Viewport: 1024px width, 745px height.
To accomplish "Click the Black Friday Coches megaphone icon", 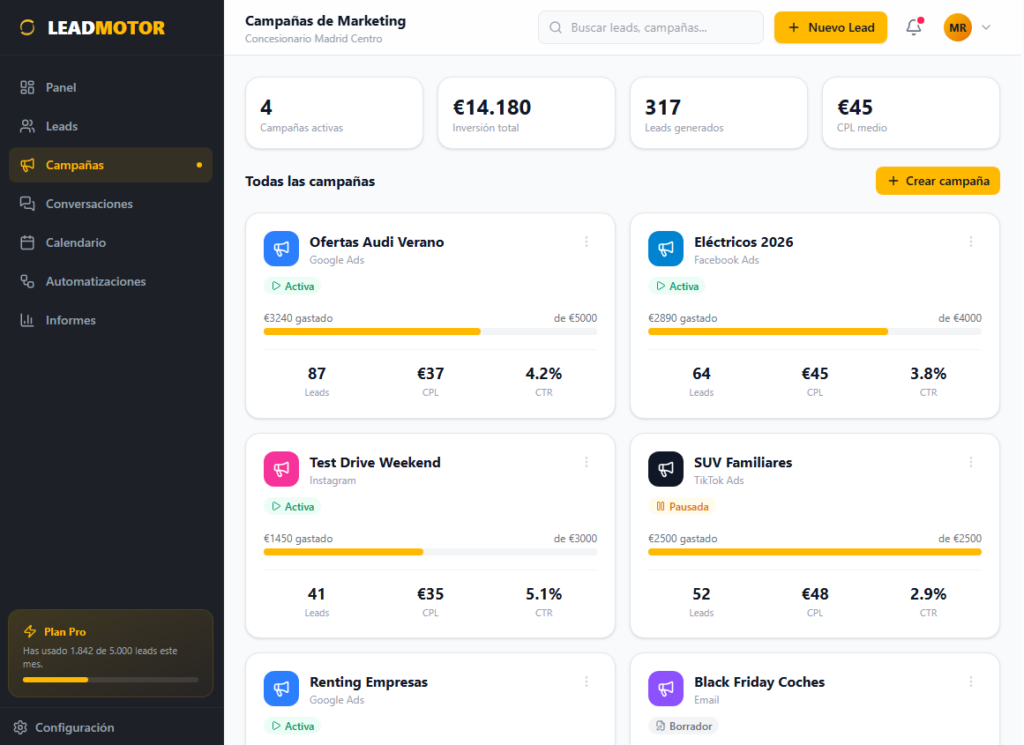I will [665, 689].
